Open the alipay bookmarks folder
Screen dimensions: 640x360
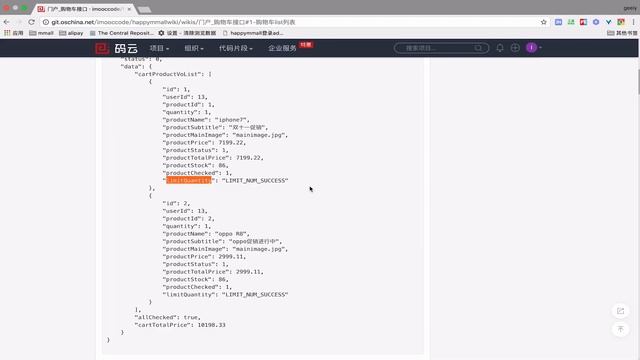coord(71,33)
